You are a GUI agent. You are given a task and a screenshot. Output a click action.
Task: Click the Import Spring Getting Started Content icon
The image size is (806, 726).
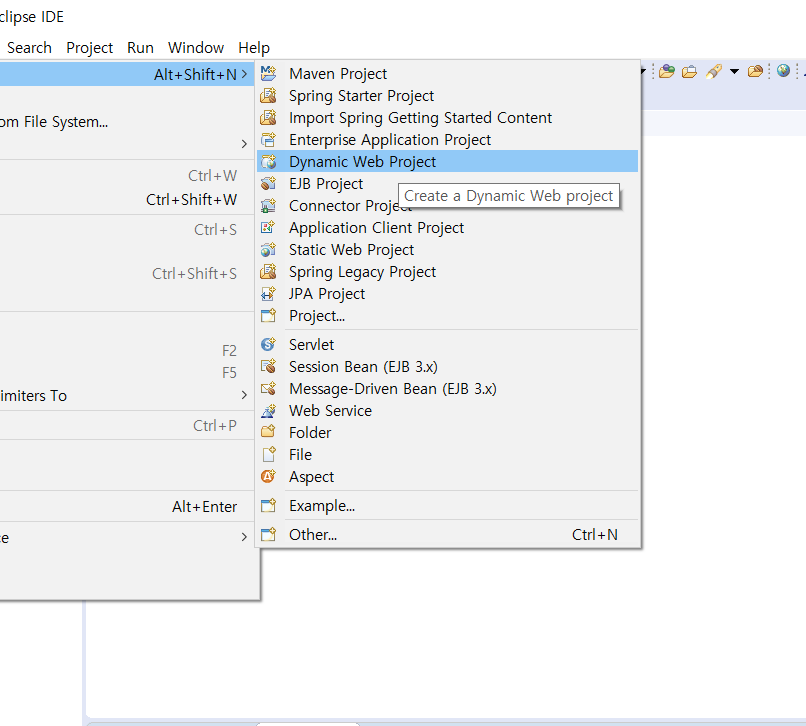268,118
